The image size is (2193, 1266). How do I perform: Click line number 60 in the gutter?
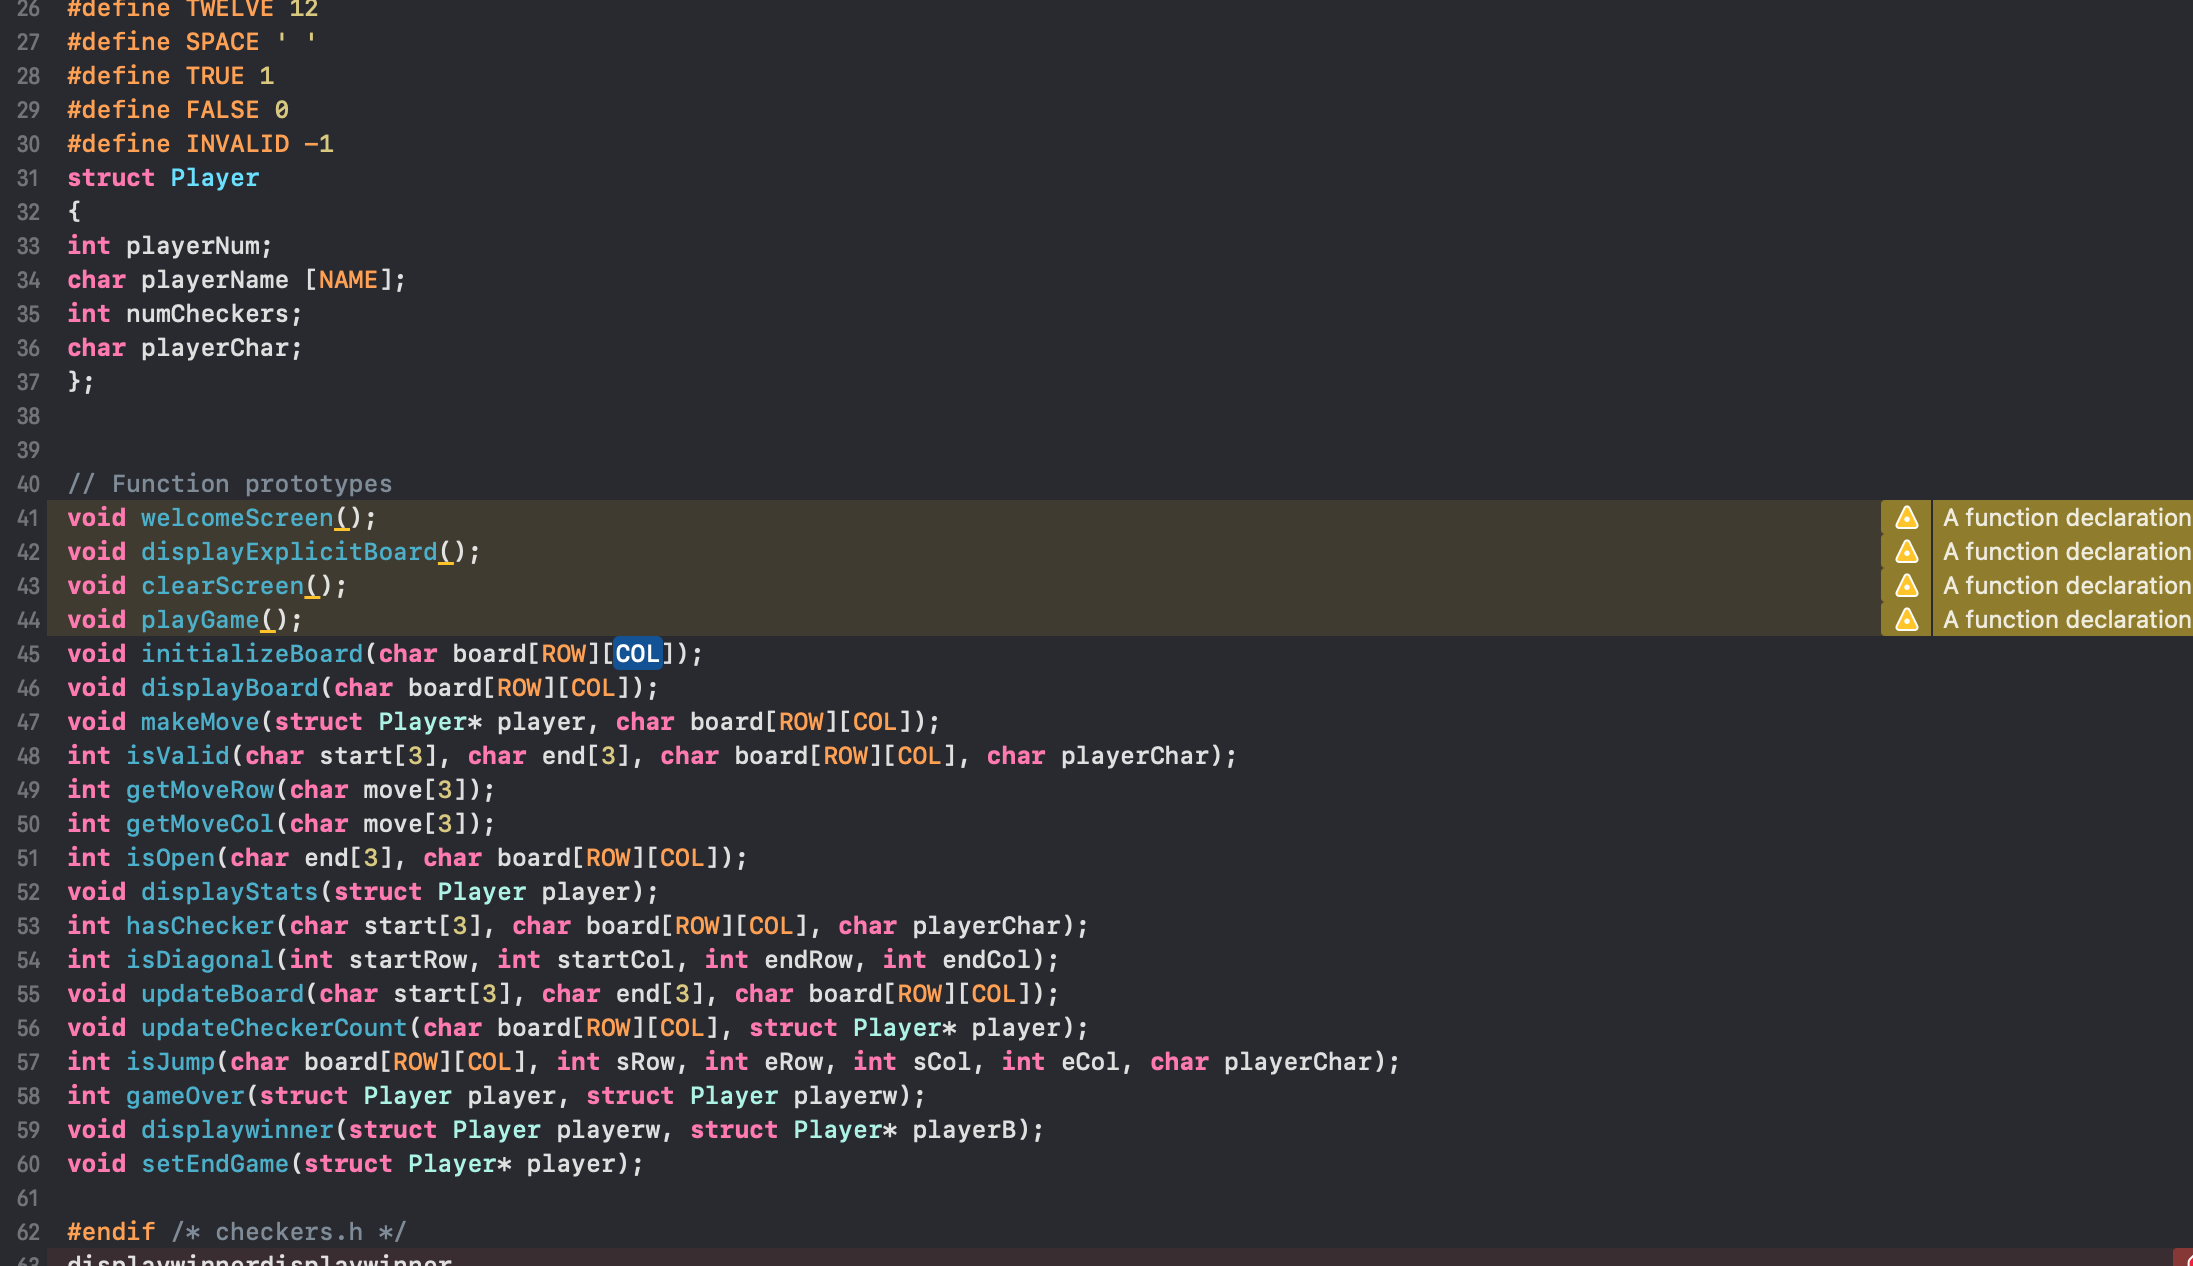point(28,1163)
